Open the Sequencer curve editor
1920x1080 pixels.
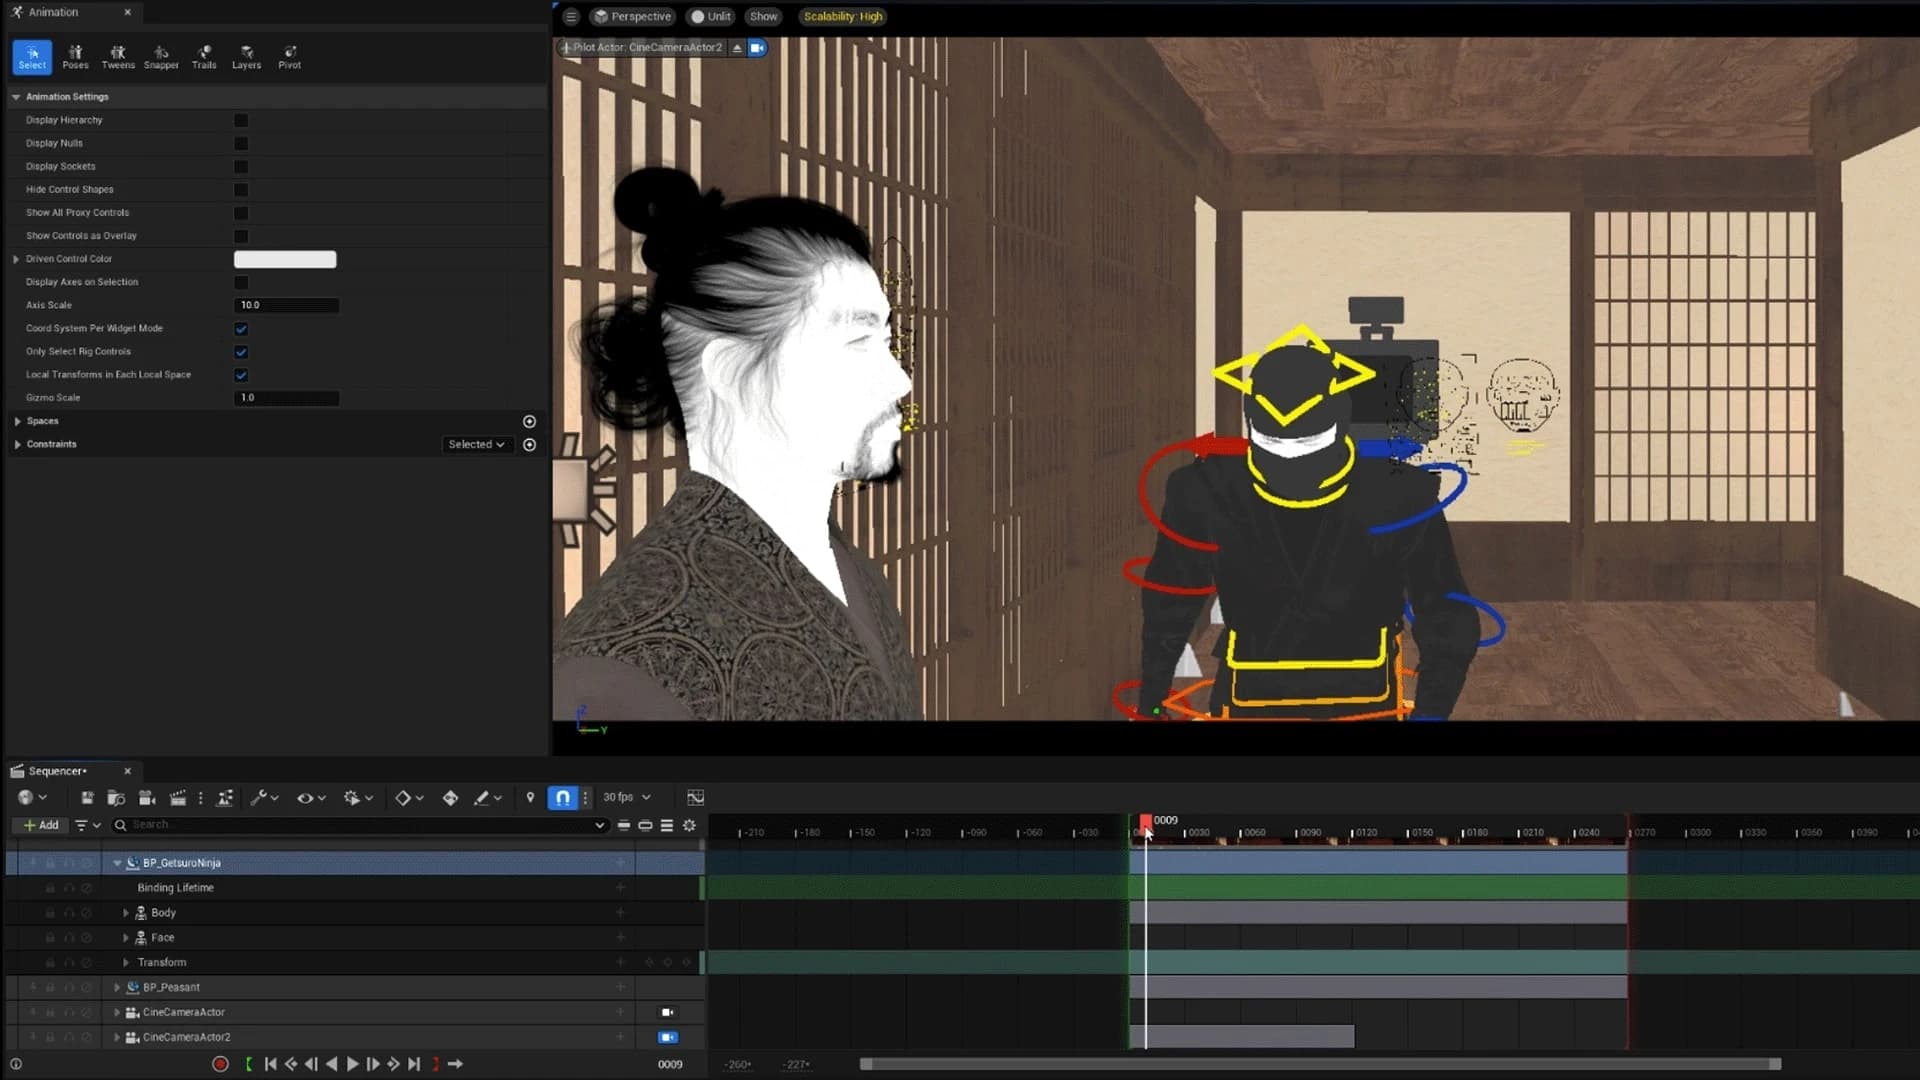(x=695, y=797)
